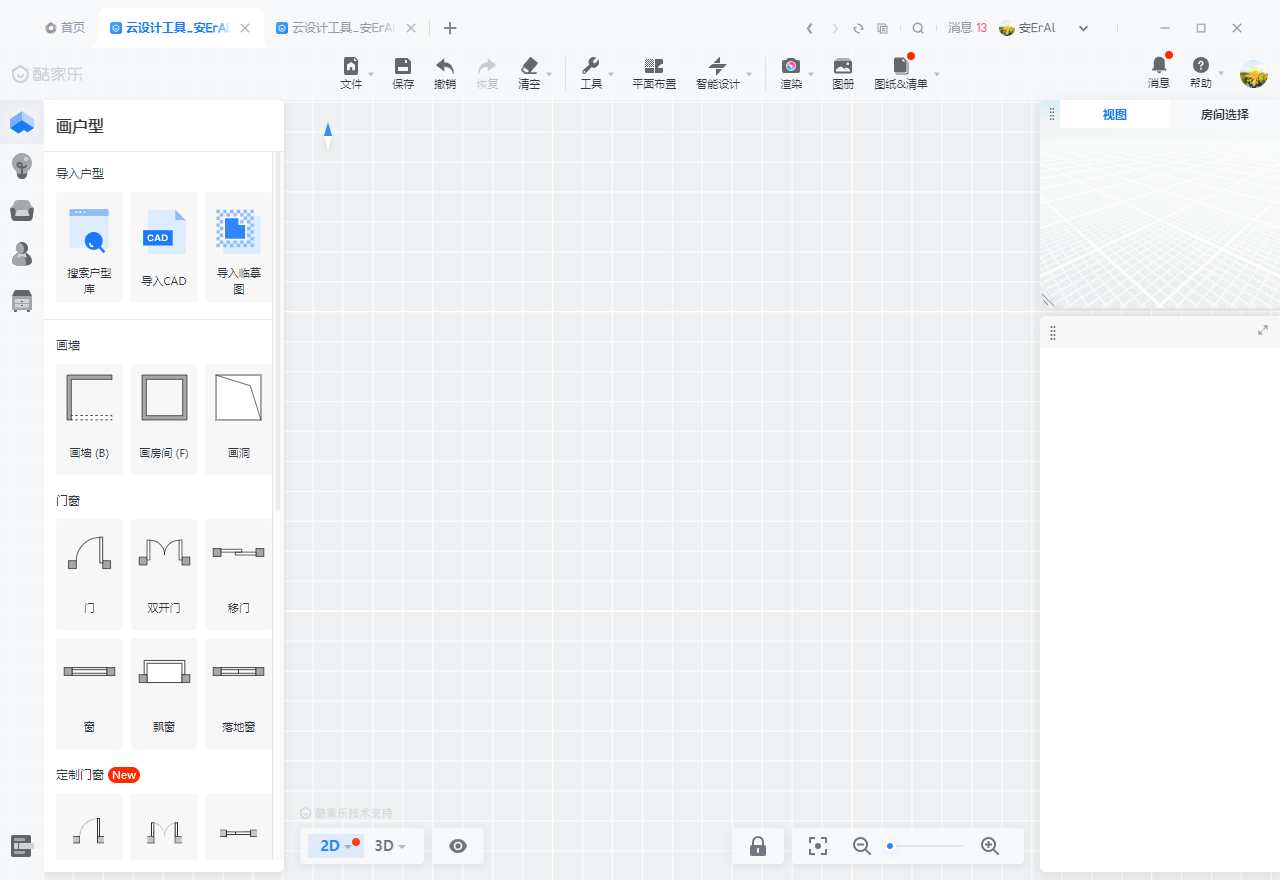Click the Save (保存) toolbar icon

click(x=403, y=73)
